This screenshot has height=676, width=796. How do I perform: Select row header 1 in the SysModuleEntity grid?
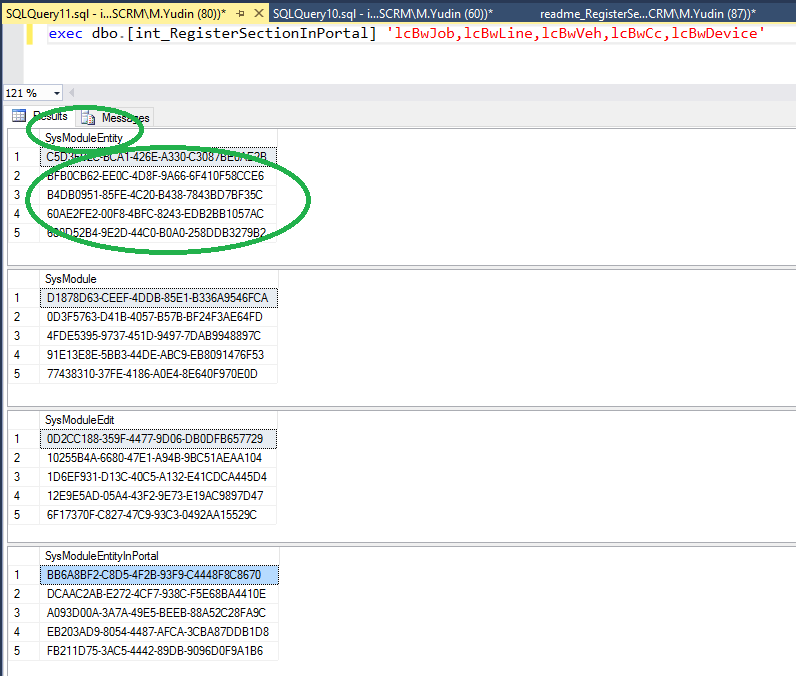[24, 157]
